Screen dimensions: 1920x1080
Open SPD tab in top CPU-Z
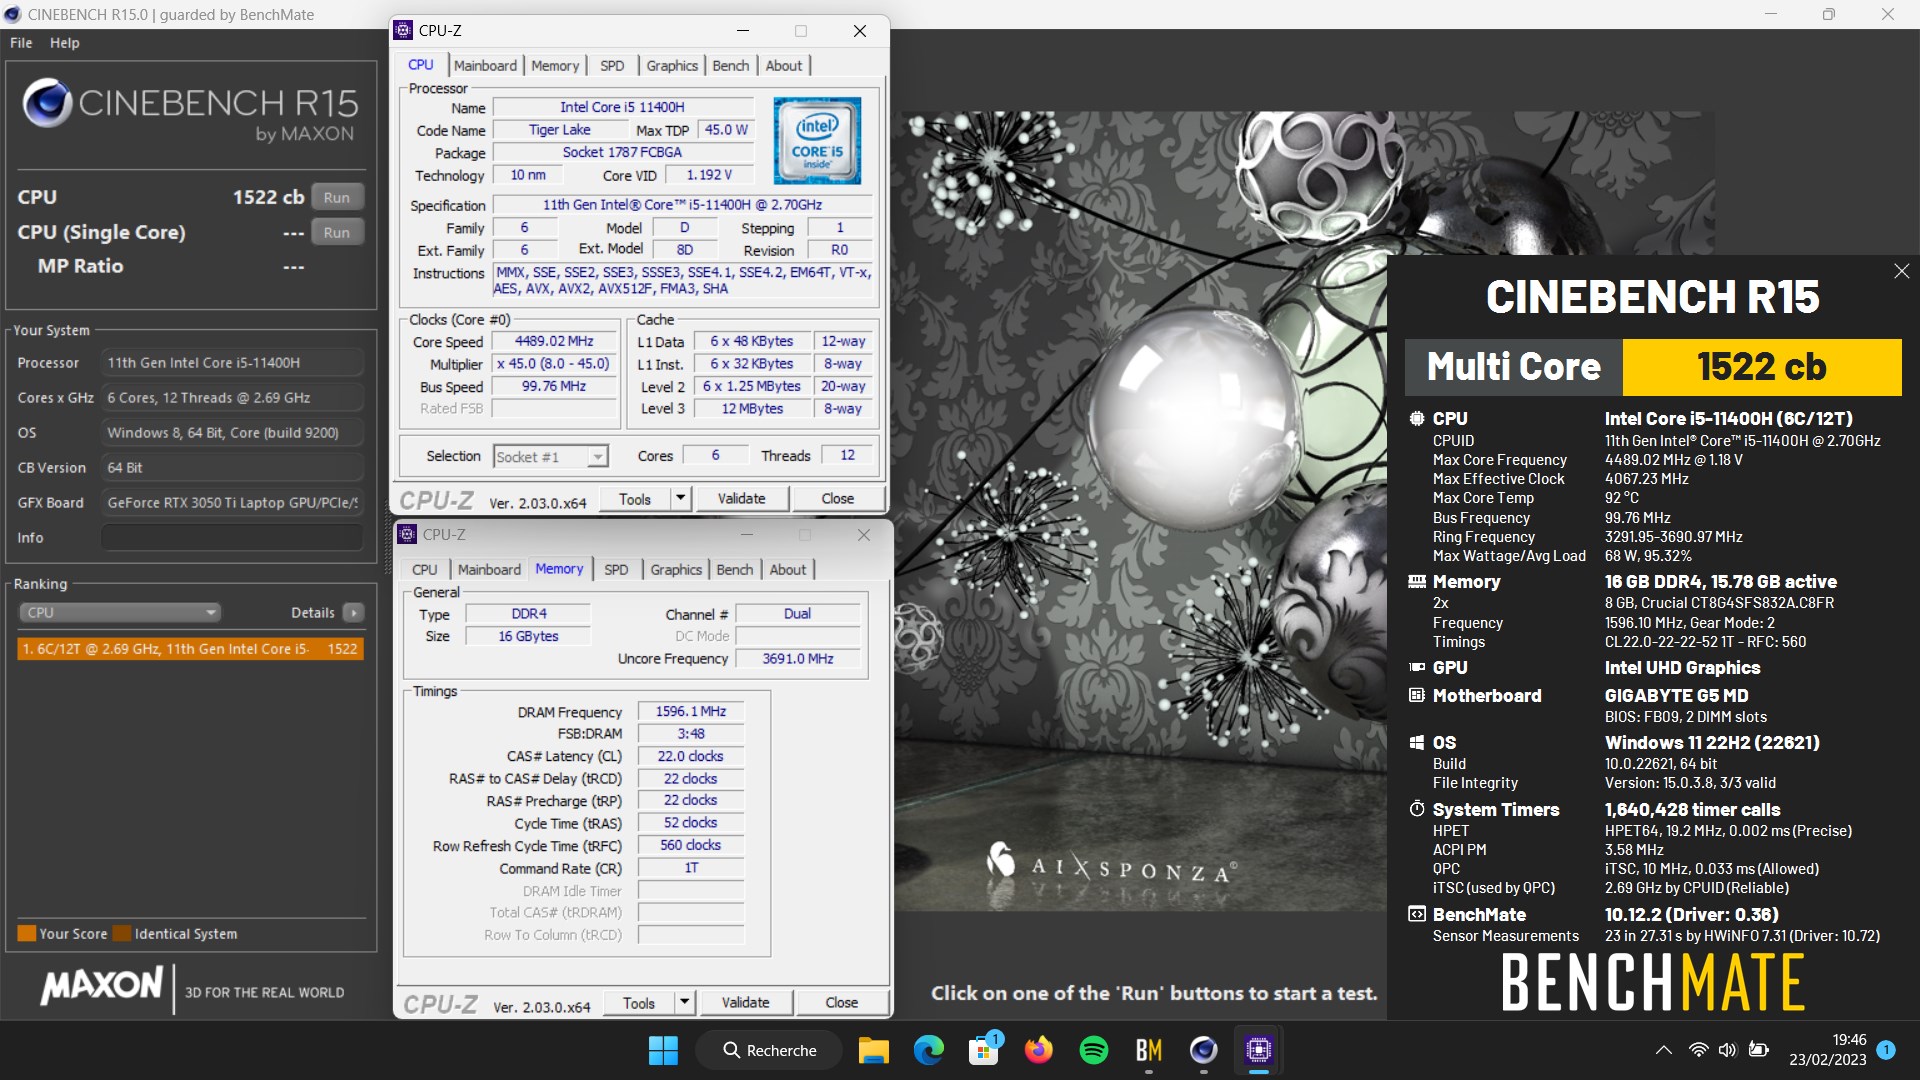click(612, 65)
